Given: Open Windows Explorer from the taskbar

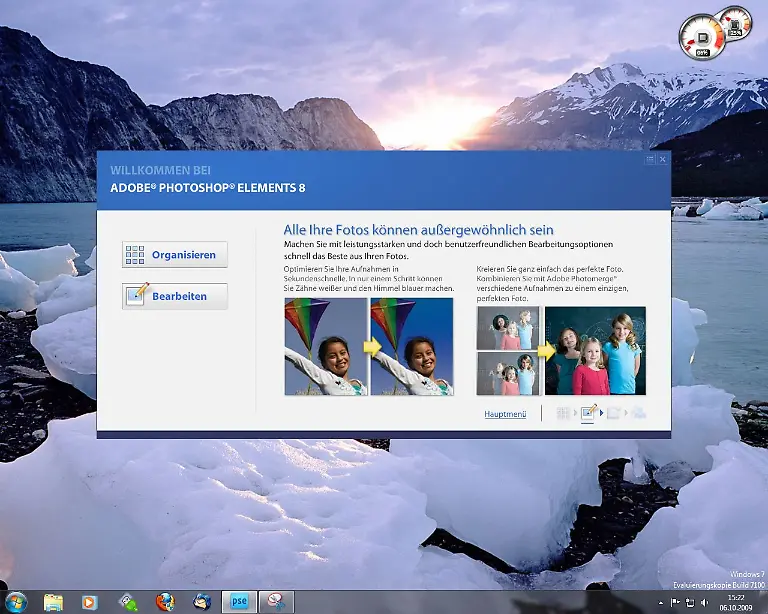Looking at the screenshot, I should coord(53,601).
